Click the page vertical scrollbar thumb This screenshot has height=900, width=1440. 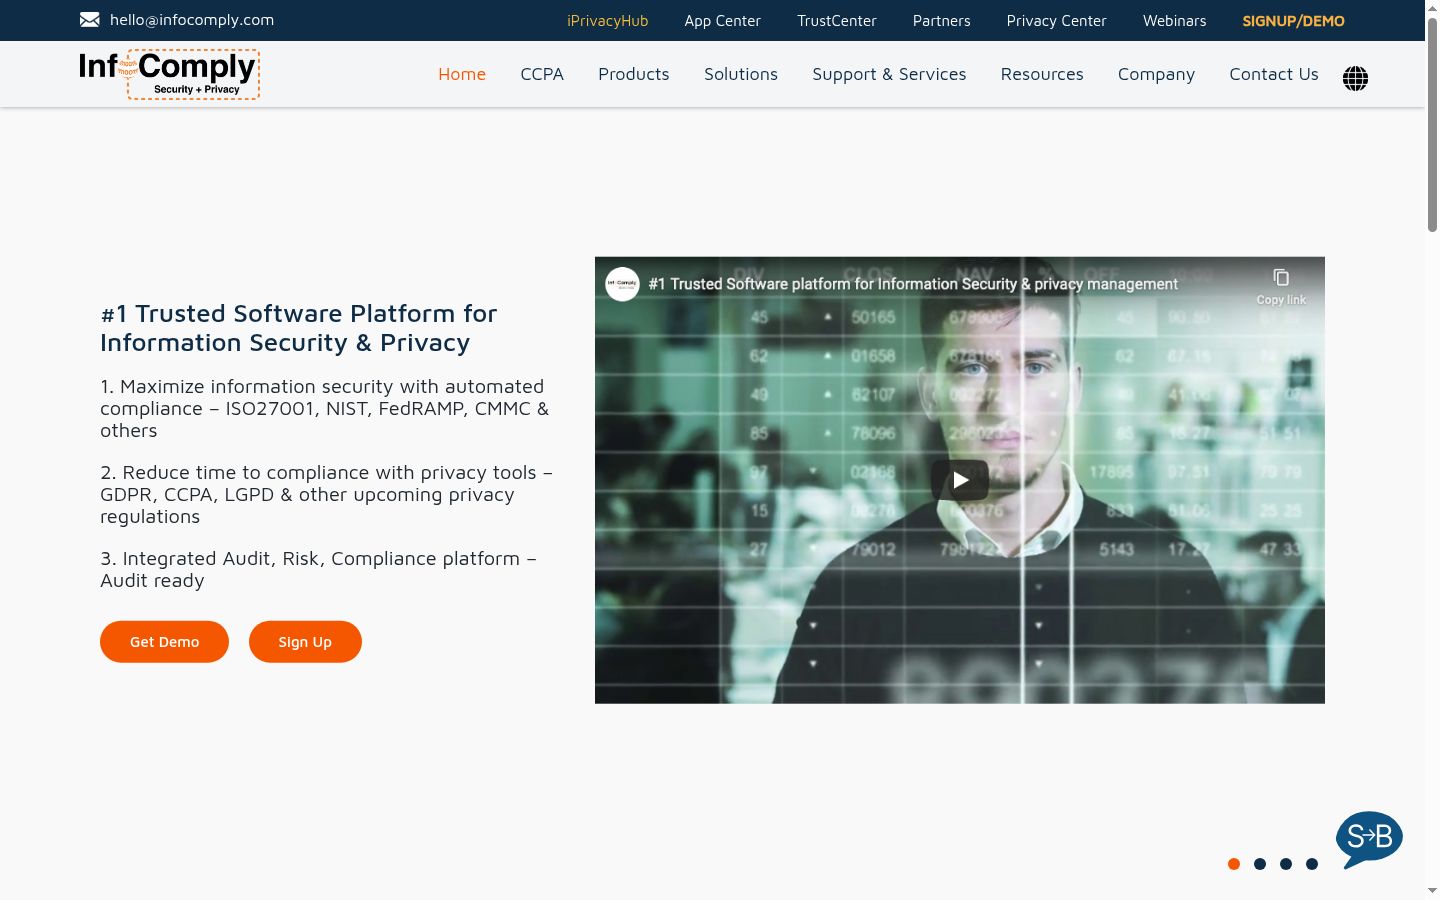click(1432, 125)
